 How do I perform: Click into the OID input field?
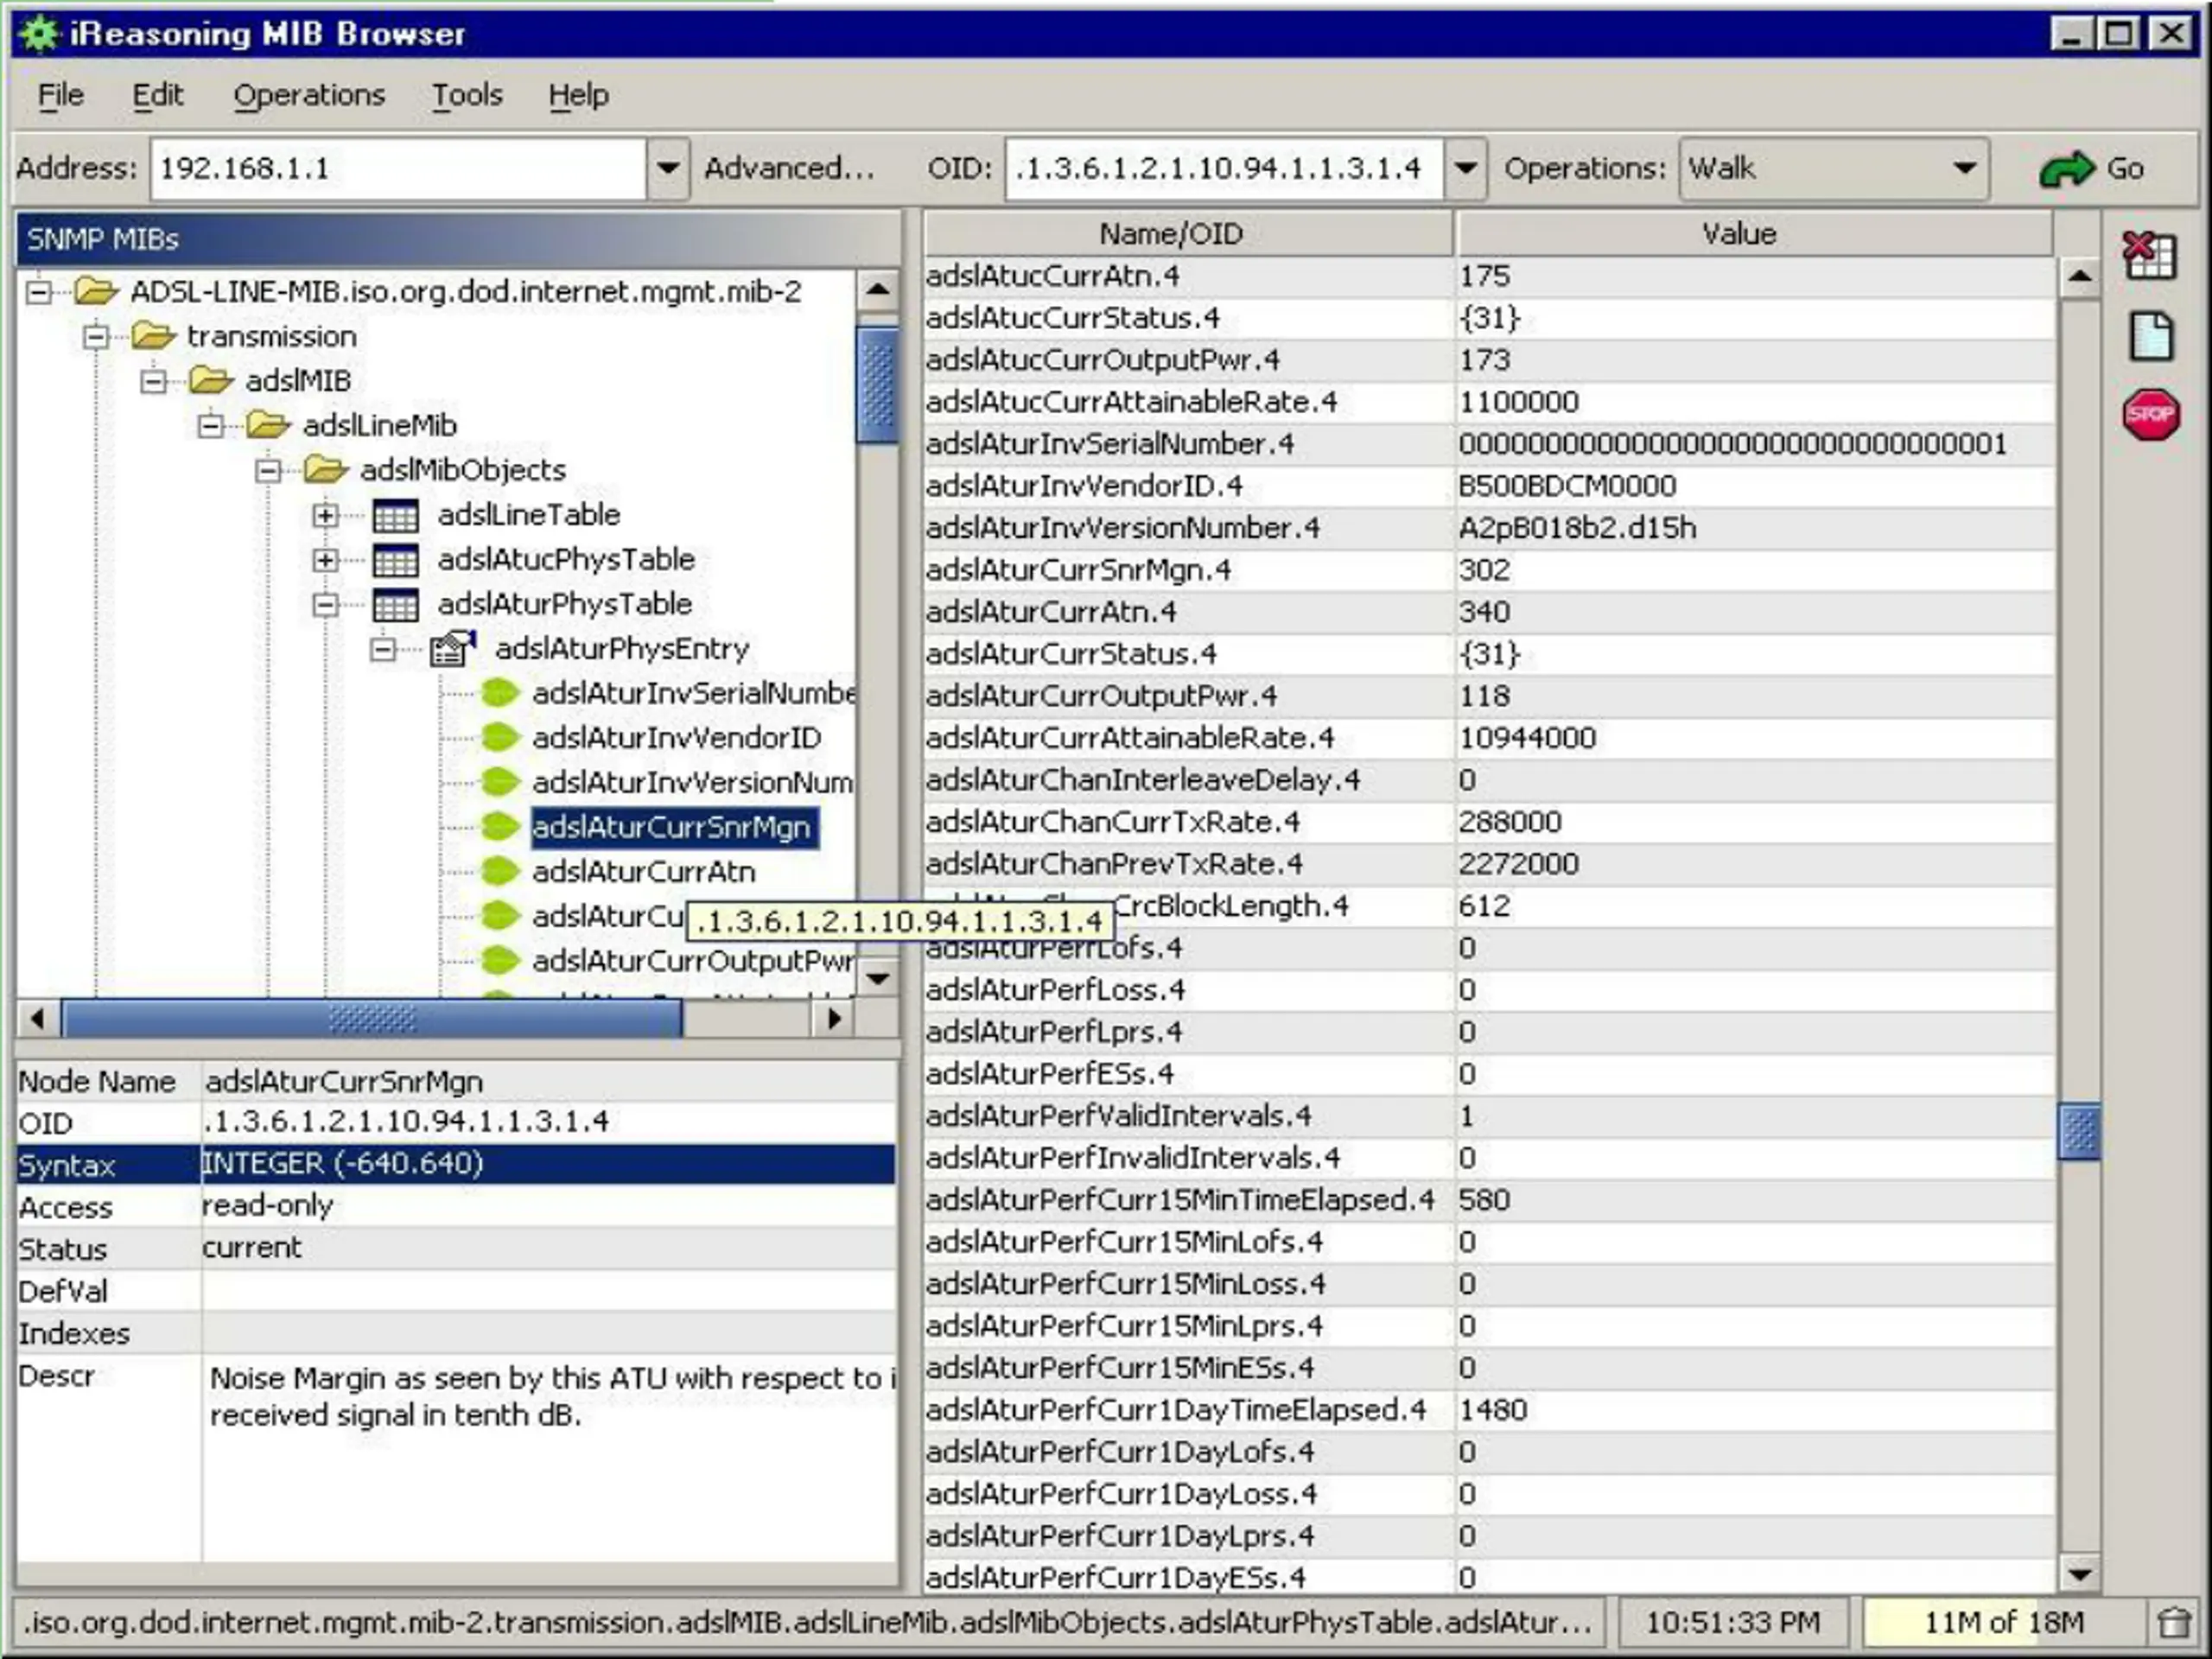click(x=1224, y=168)
